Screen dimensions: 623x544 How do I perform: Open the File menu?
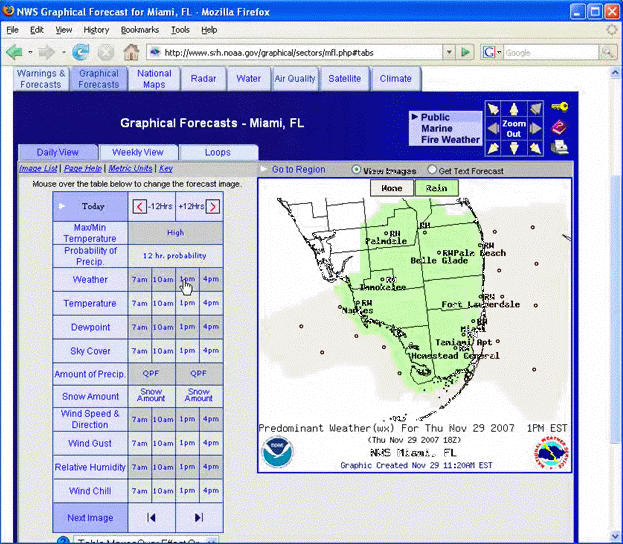[x=12, y=30]
